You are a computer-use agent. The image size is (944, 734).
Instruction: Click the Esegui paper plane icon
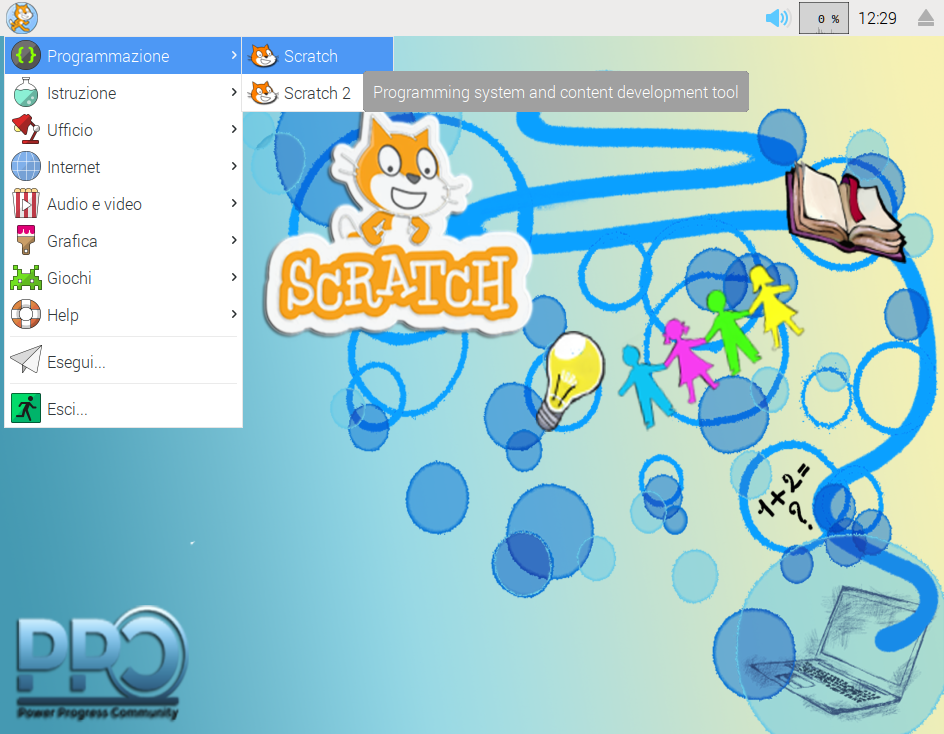(x=26, y=360)
